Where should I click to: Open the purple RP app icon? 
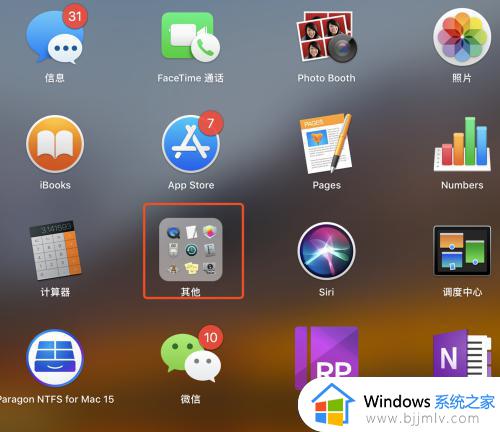click(x=326, y=354)
